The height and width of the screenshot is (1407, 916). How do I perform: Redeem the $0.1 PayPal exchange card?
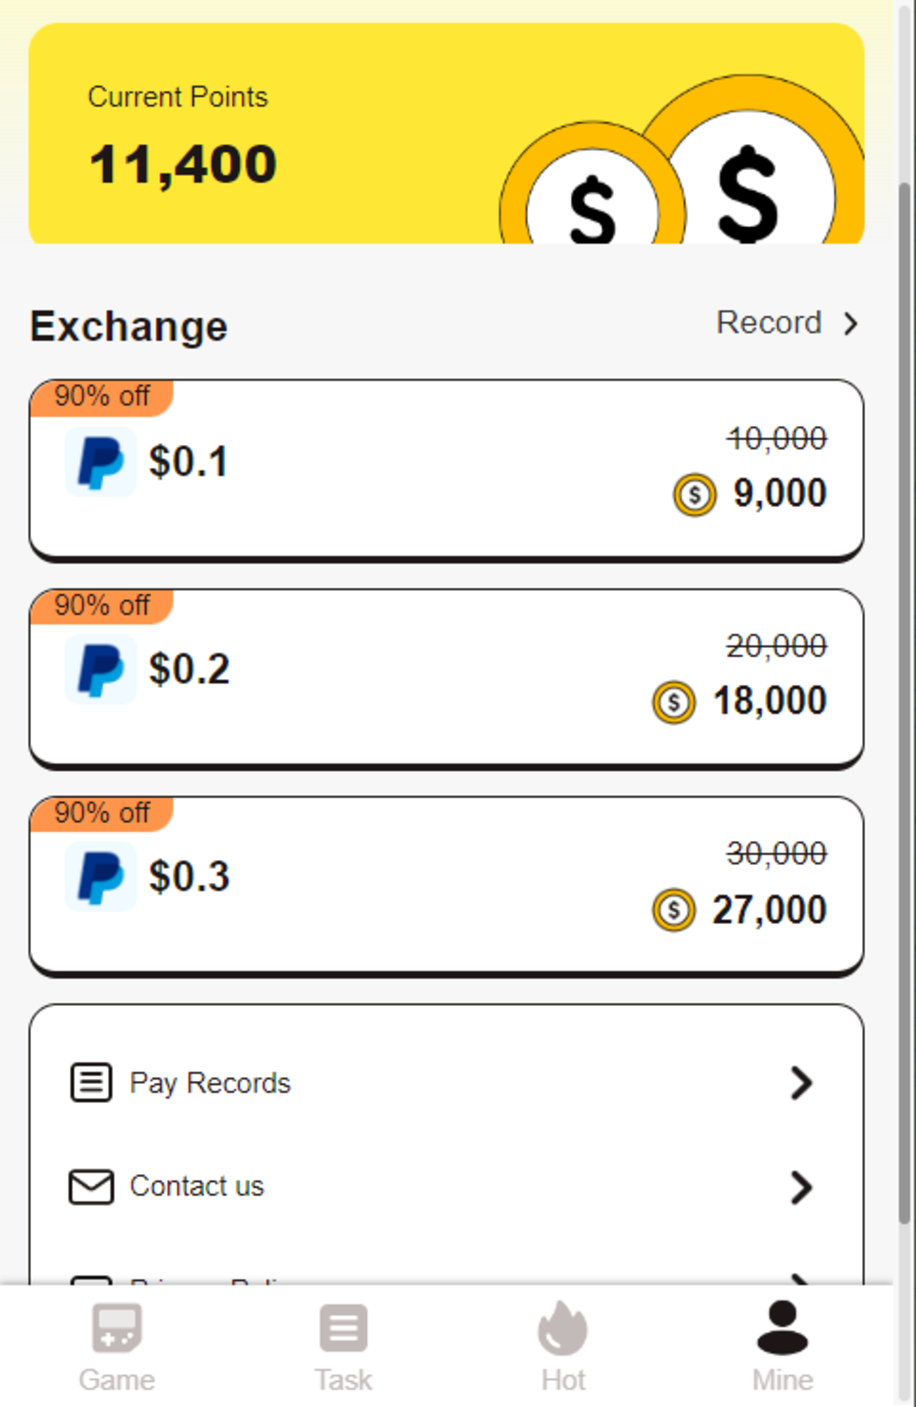tap(446, 468)
